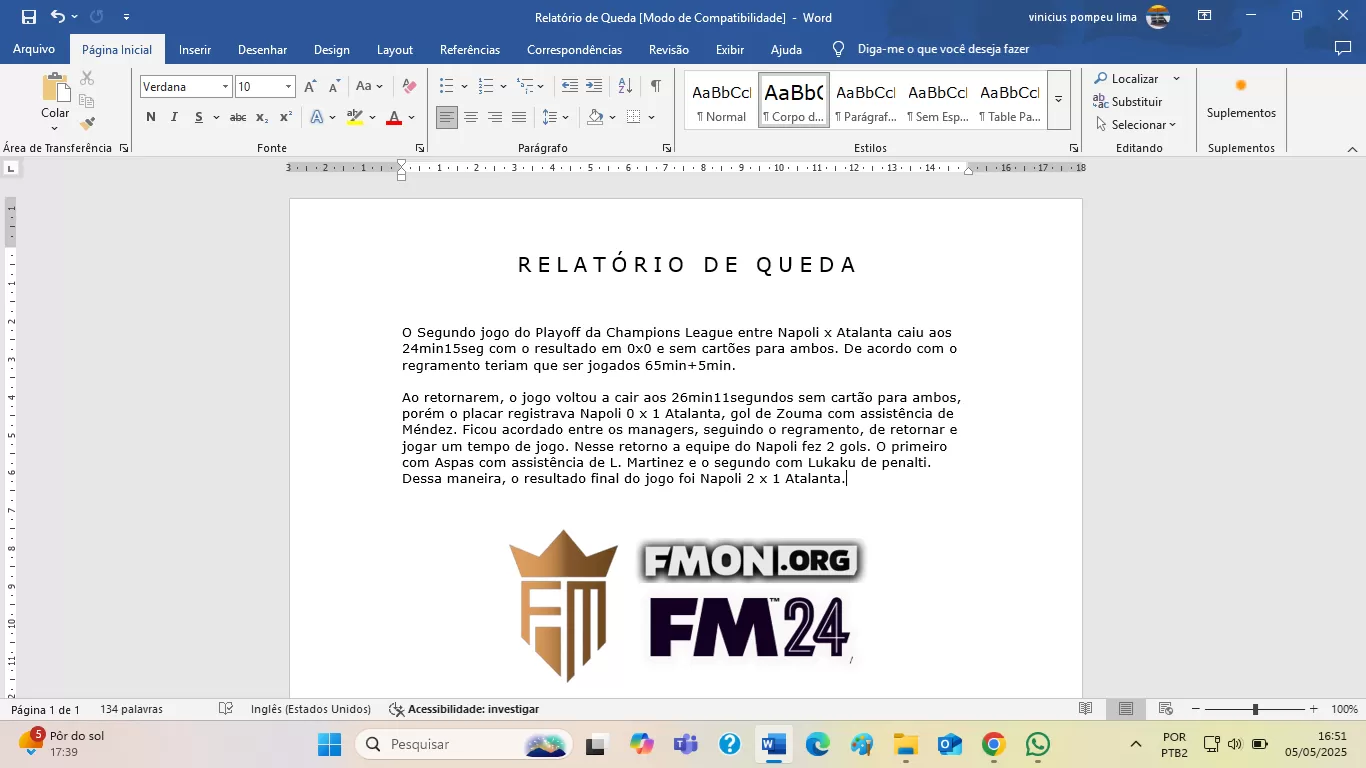Open the Arquivo tab
The width and height of the screenshot is (1366, 768).
pos(34,49)
